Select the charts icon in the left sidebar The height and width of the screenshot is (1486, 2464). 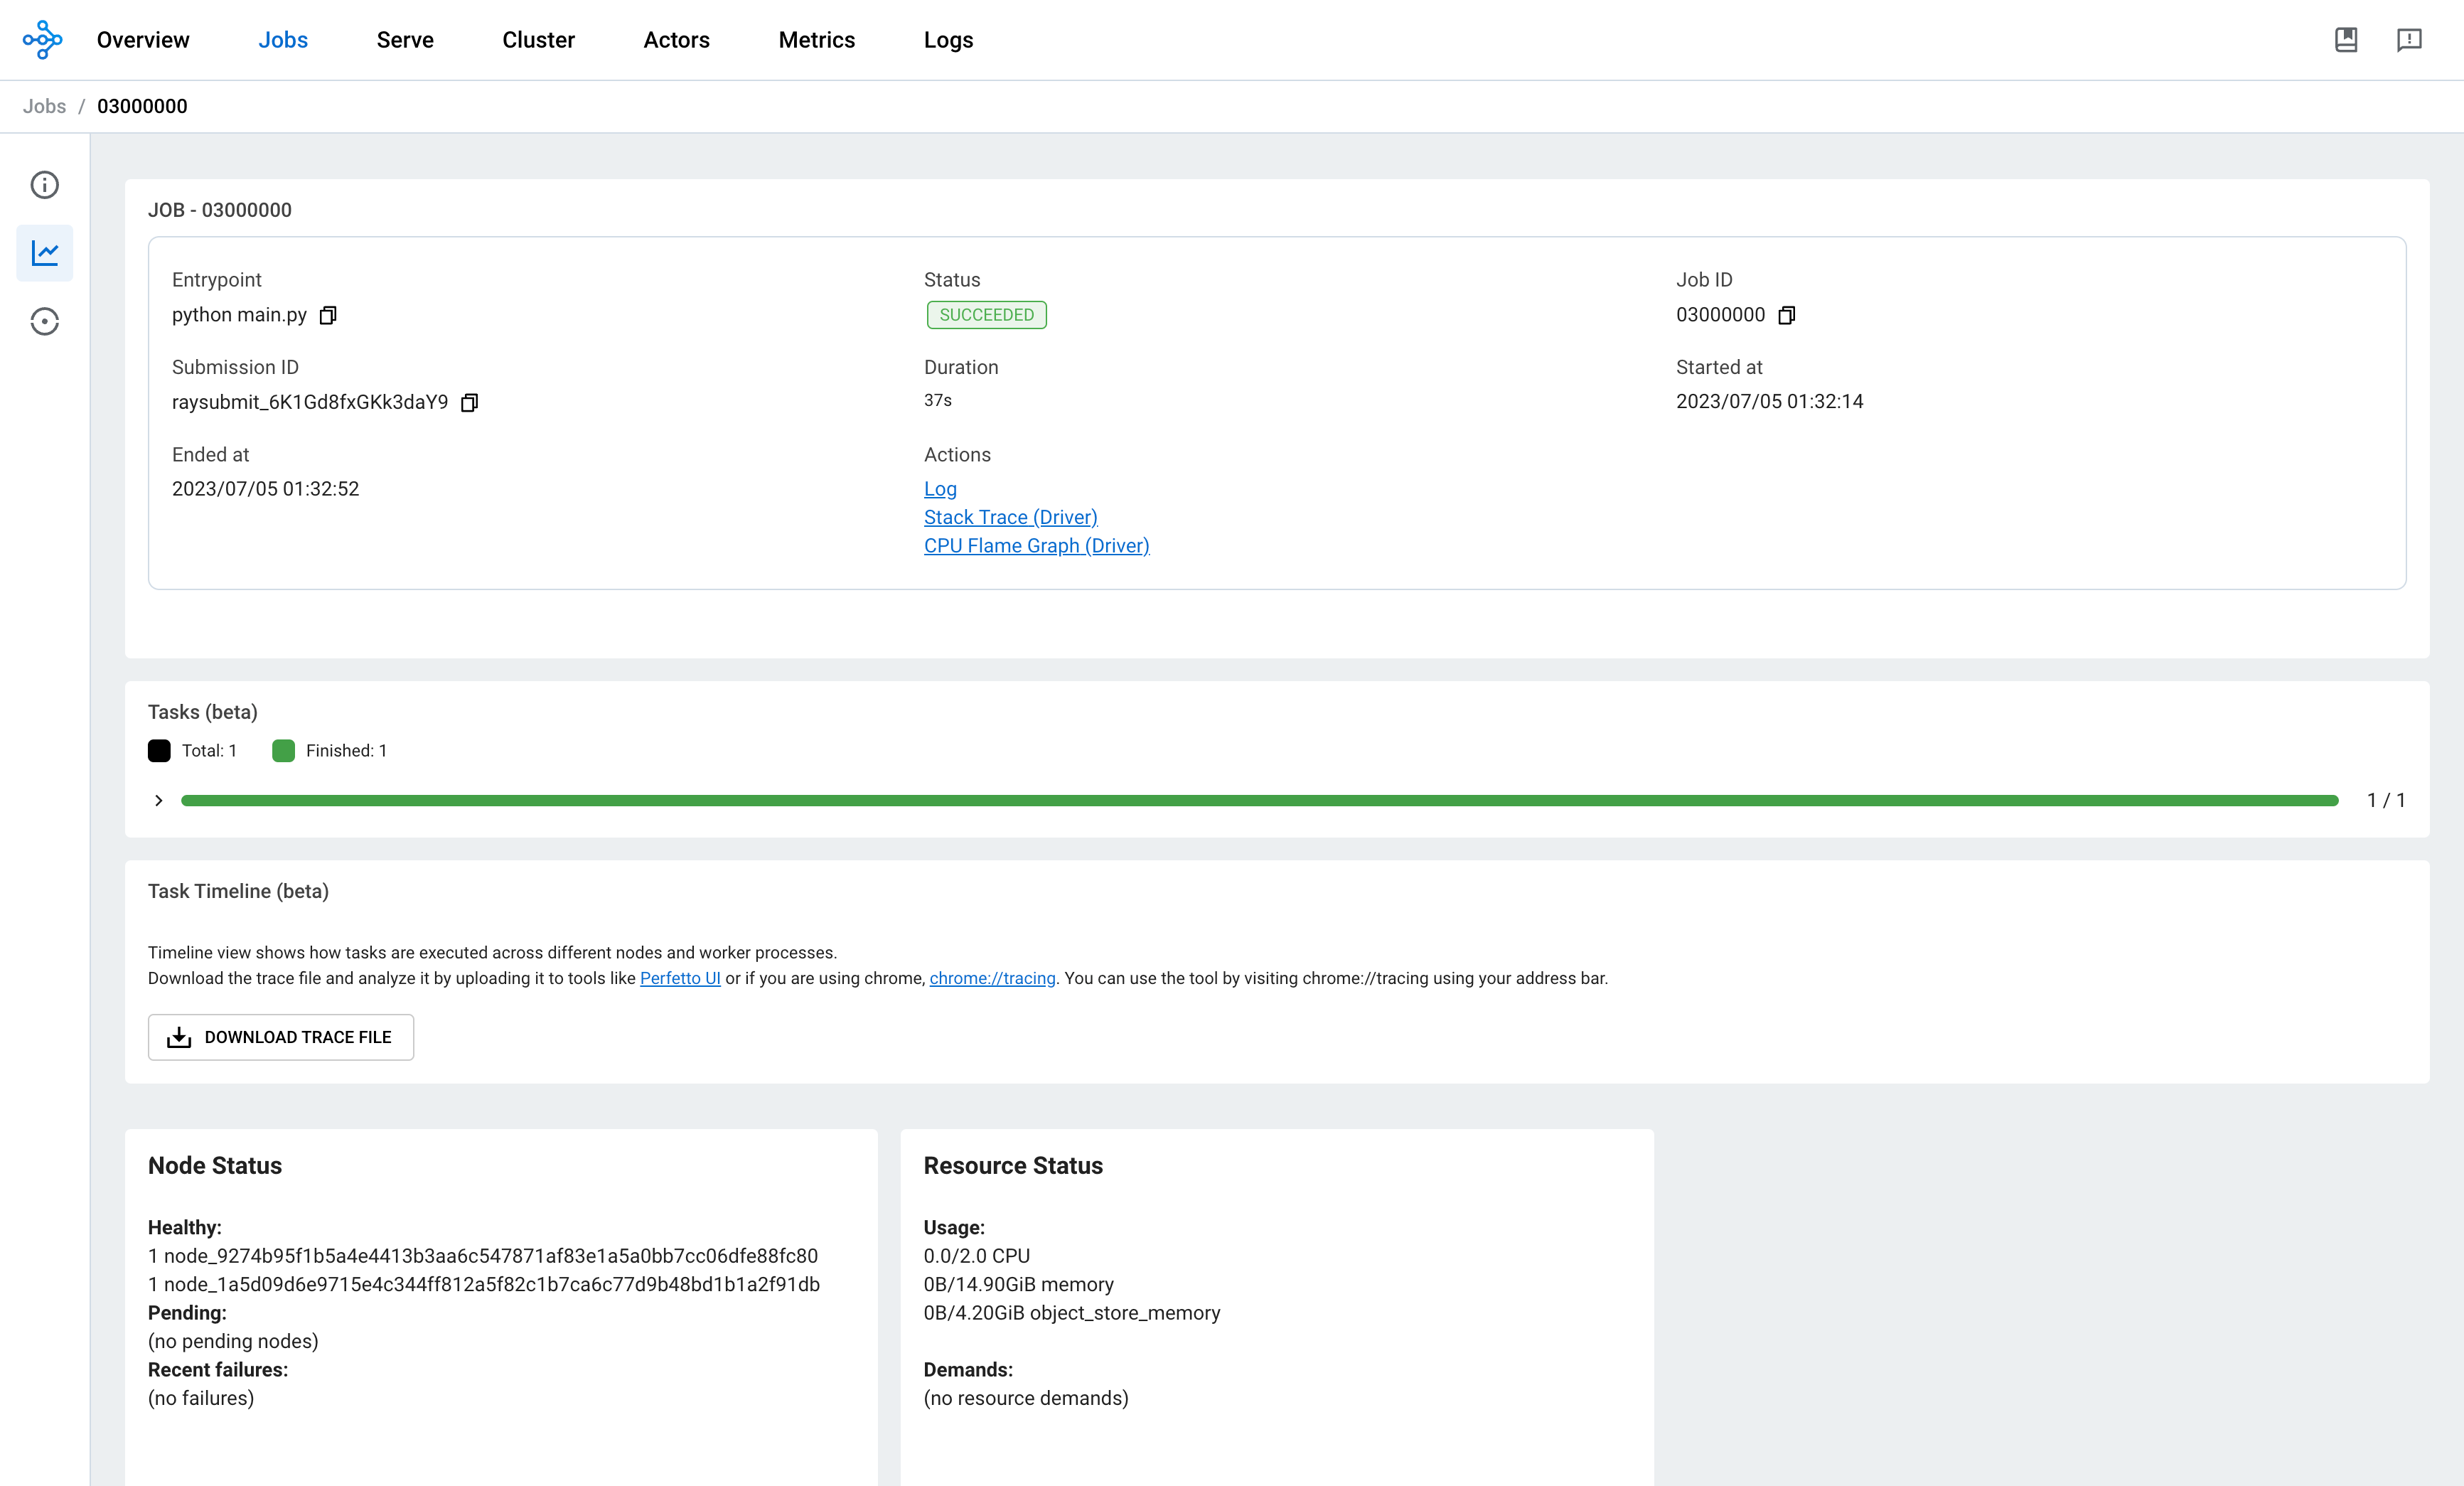coord(44,252)
